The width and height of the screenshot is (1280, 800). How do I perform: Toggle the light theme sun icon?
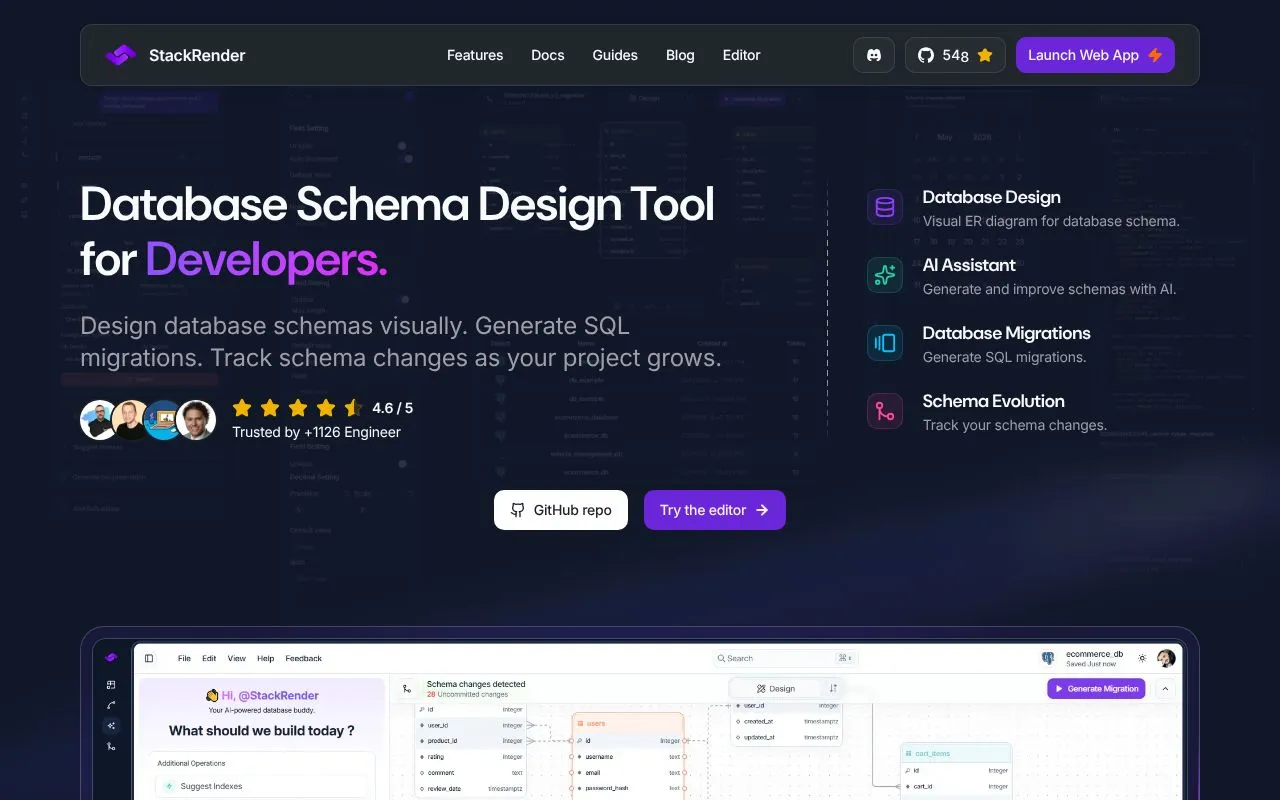click(1142, 658)
